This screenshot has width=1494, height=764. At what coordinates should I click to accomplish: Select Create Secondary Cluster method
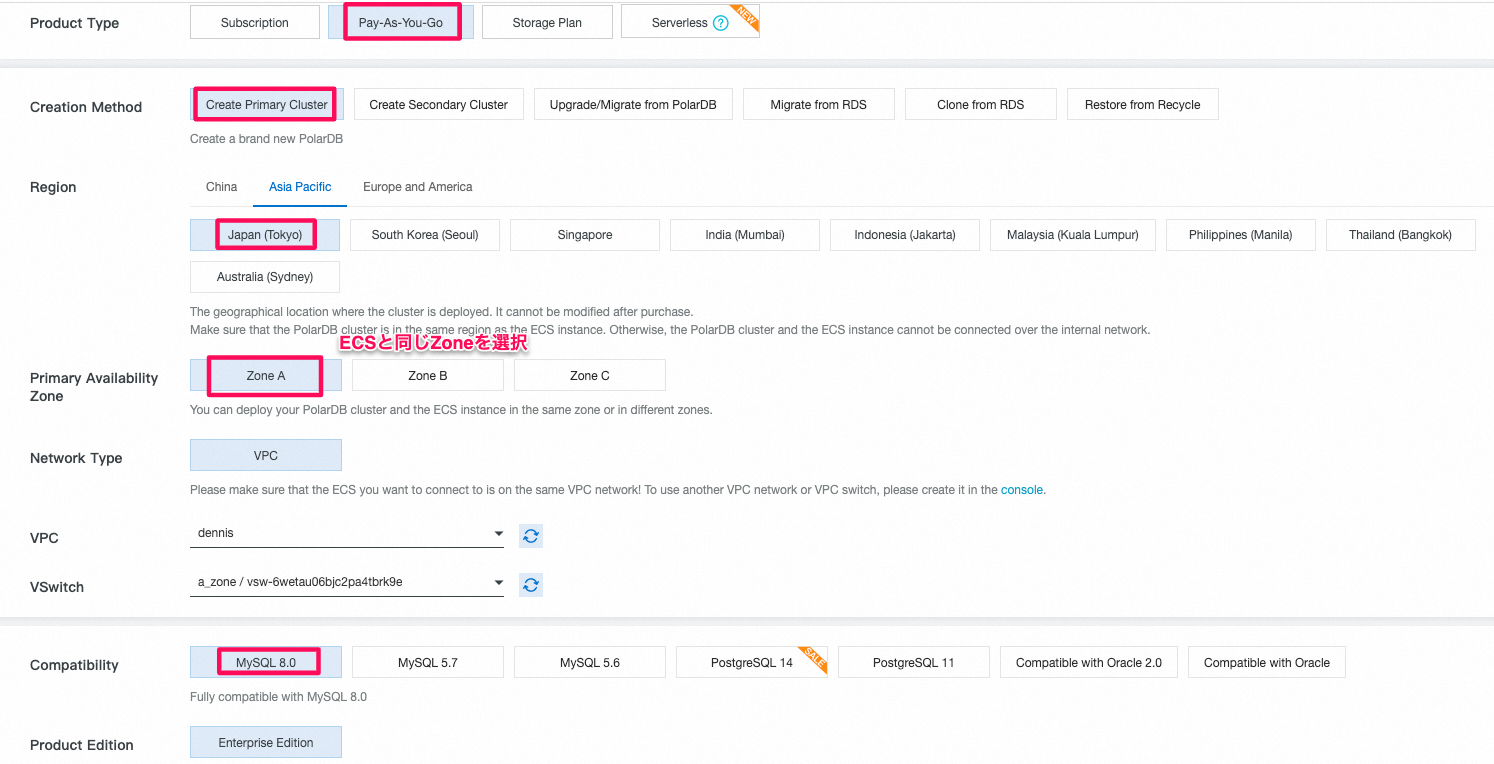[439, 105]
